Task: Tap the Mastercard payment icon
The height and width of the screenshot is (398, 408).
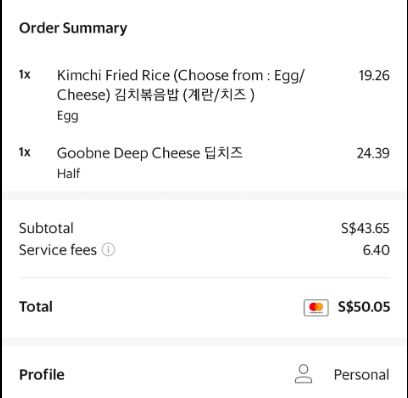Action: click(x=316, y=307)
